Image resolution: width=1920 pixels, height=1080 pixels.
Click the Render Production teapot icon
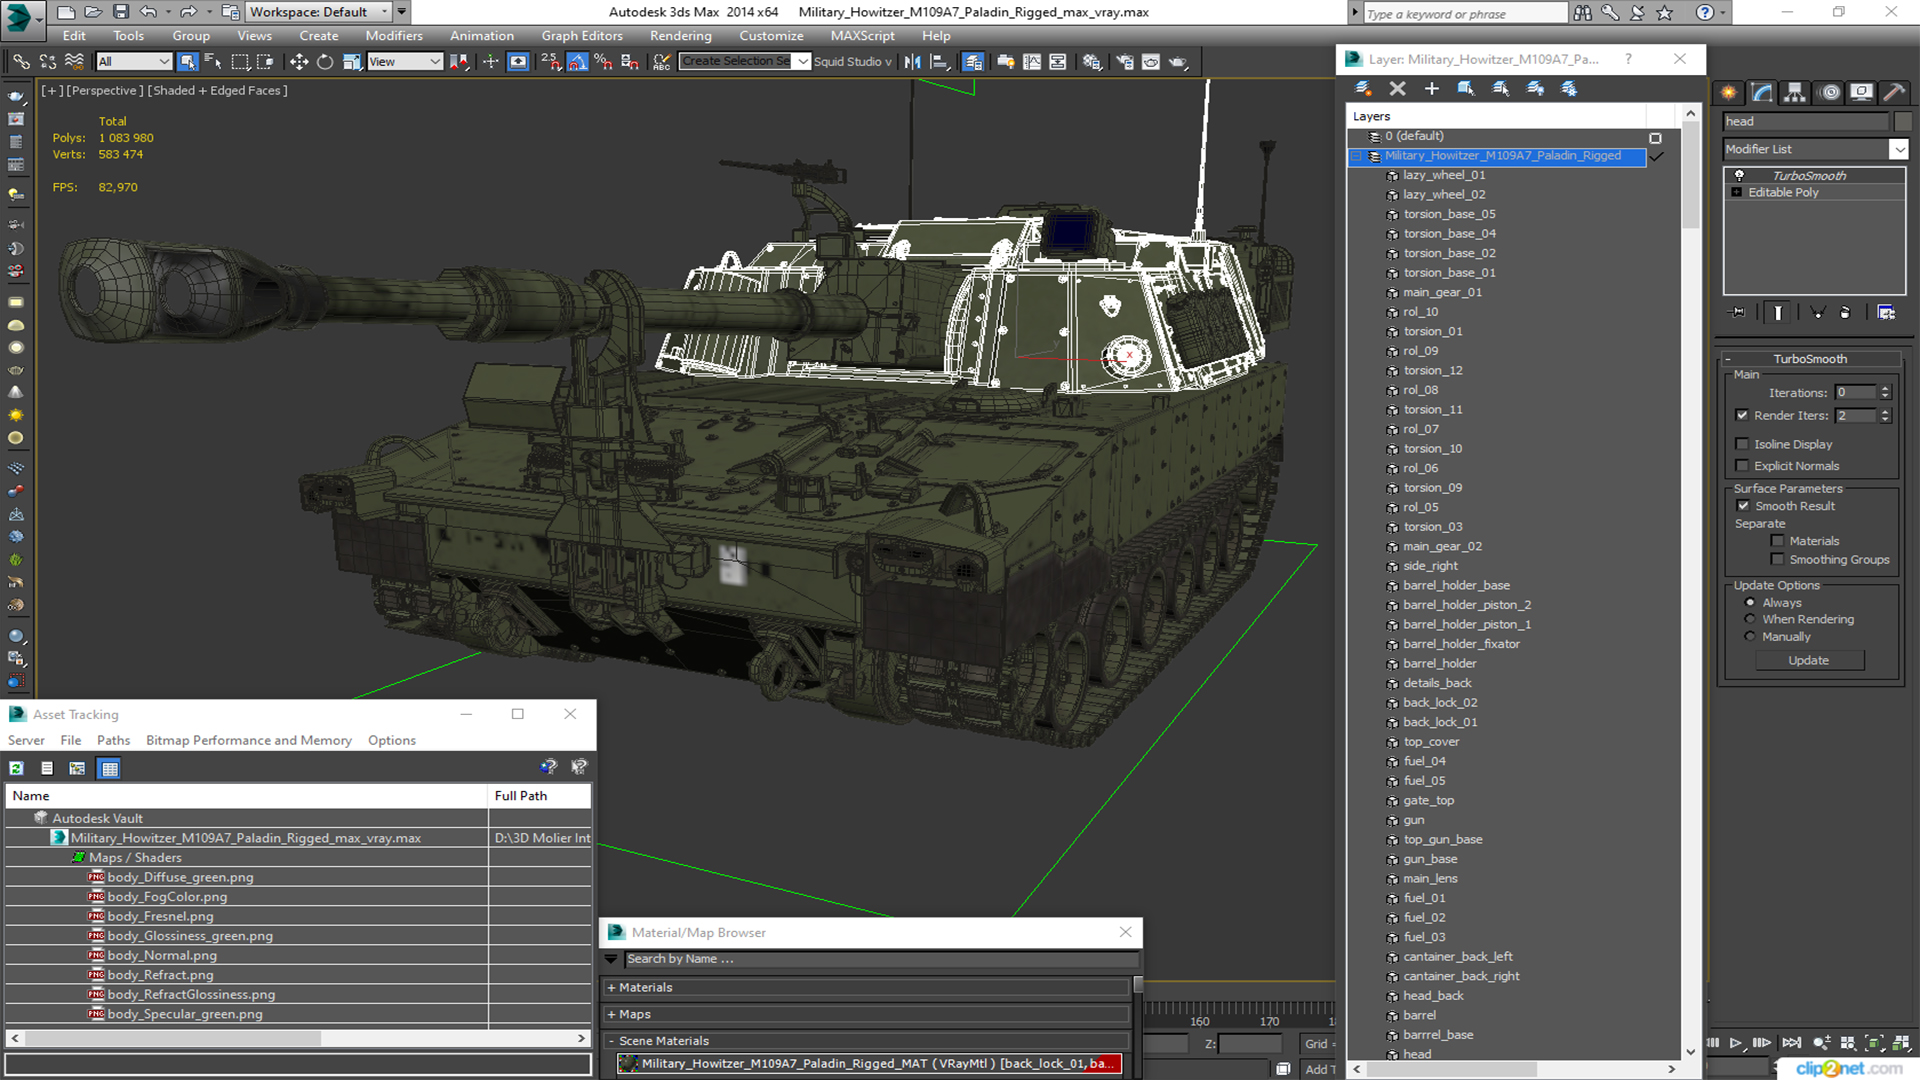[1178, 62]
